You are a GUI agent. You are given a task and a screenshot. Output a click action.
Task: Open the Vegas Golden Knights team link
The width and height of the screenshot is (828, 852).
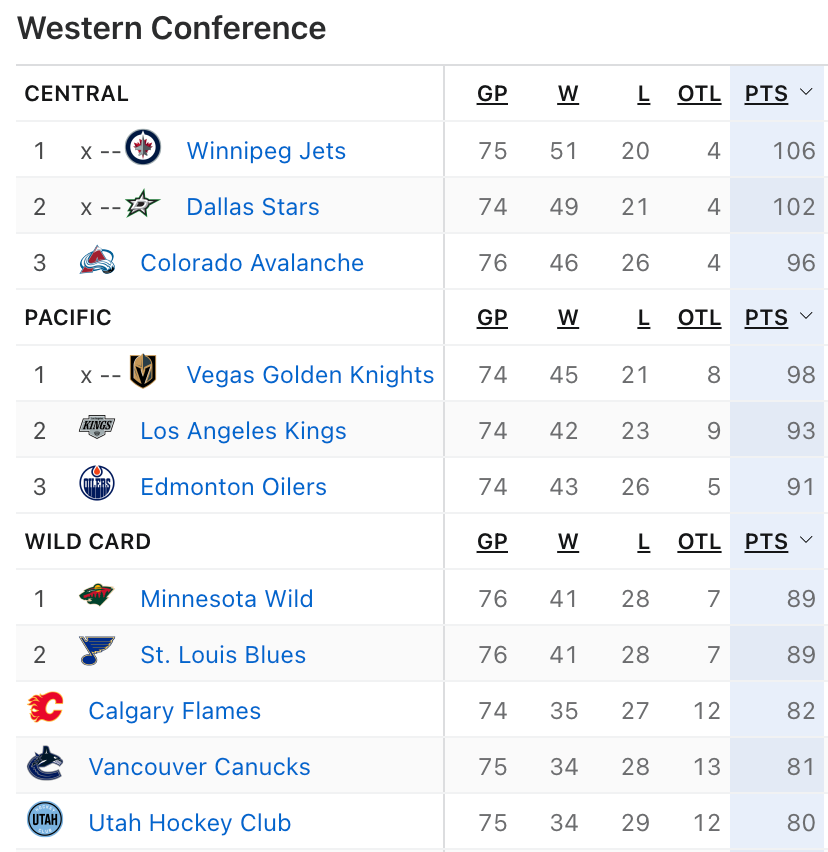310,374
